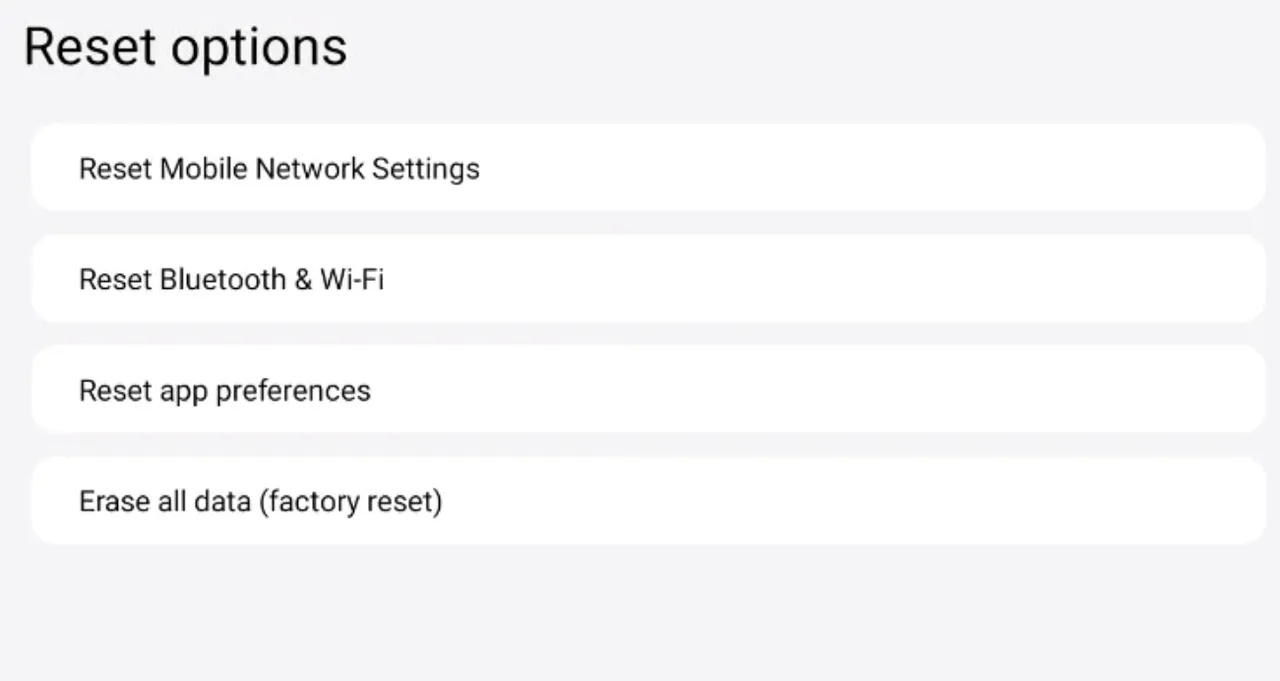The image size is (1280, 681).
Task: Select Reset Bluetooth & Wi-Fi
Action: (x=647, y=279)
